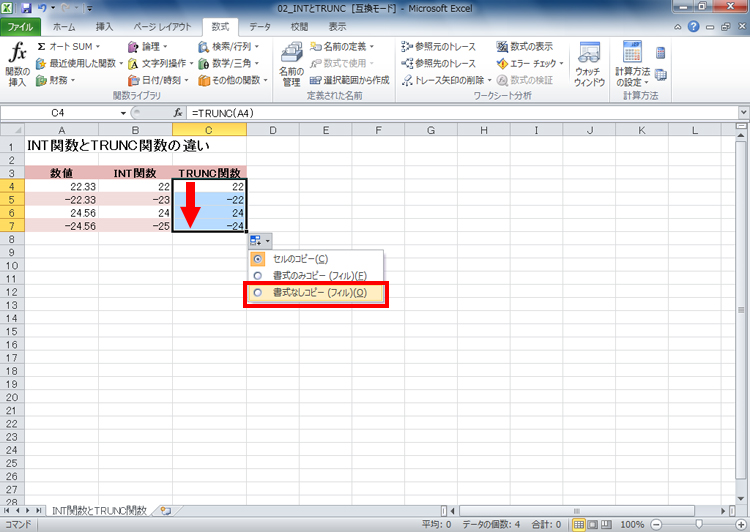
Task: Click the Excel Help question mark icon
Action: coord(693,27)
